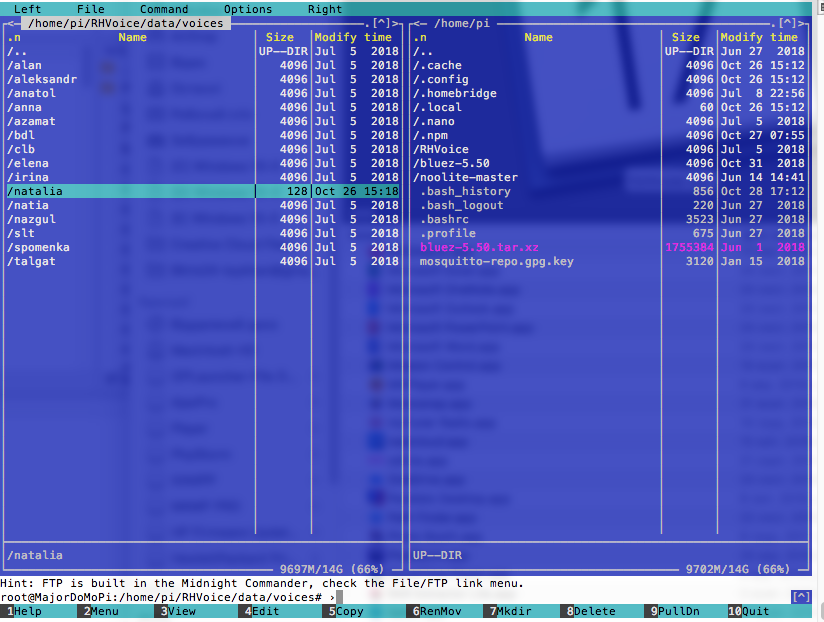The image size is (824, 622).
Task: Toggle command line history [^] button
Action: coord(801,597)
